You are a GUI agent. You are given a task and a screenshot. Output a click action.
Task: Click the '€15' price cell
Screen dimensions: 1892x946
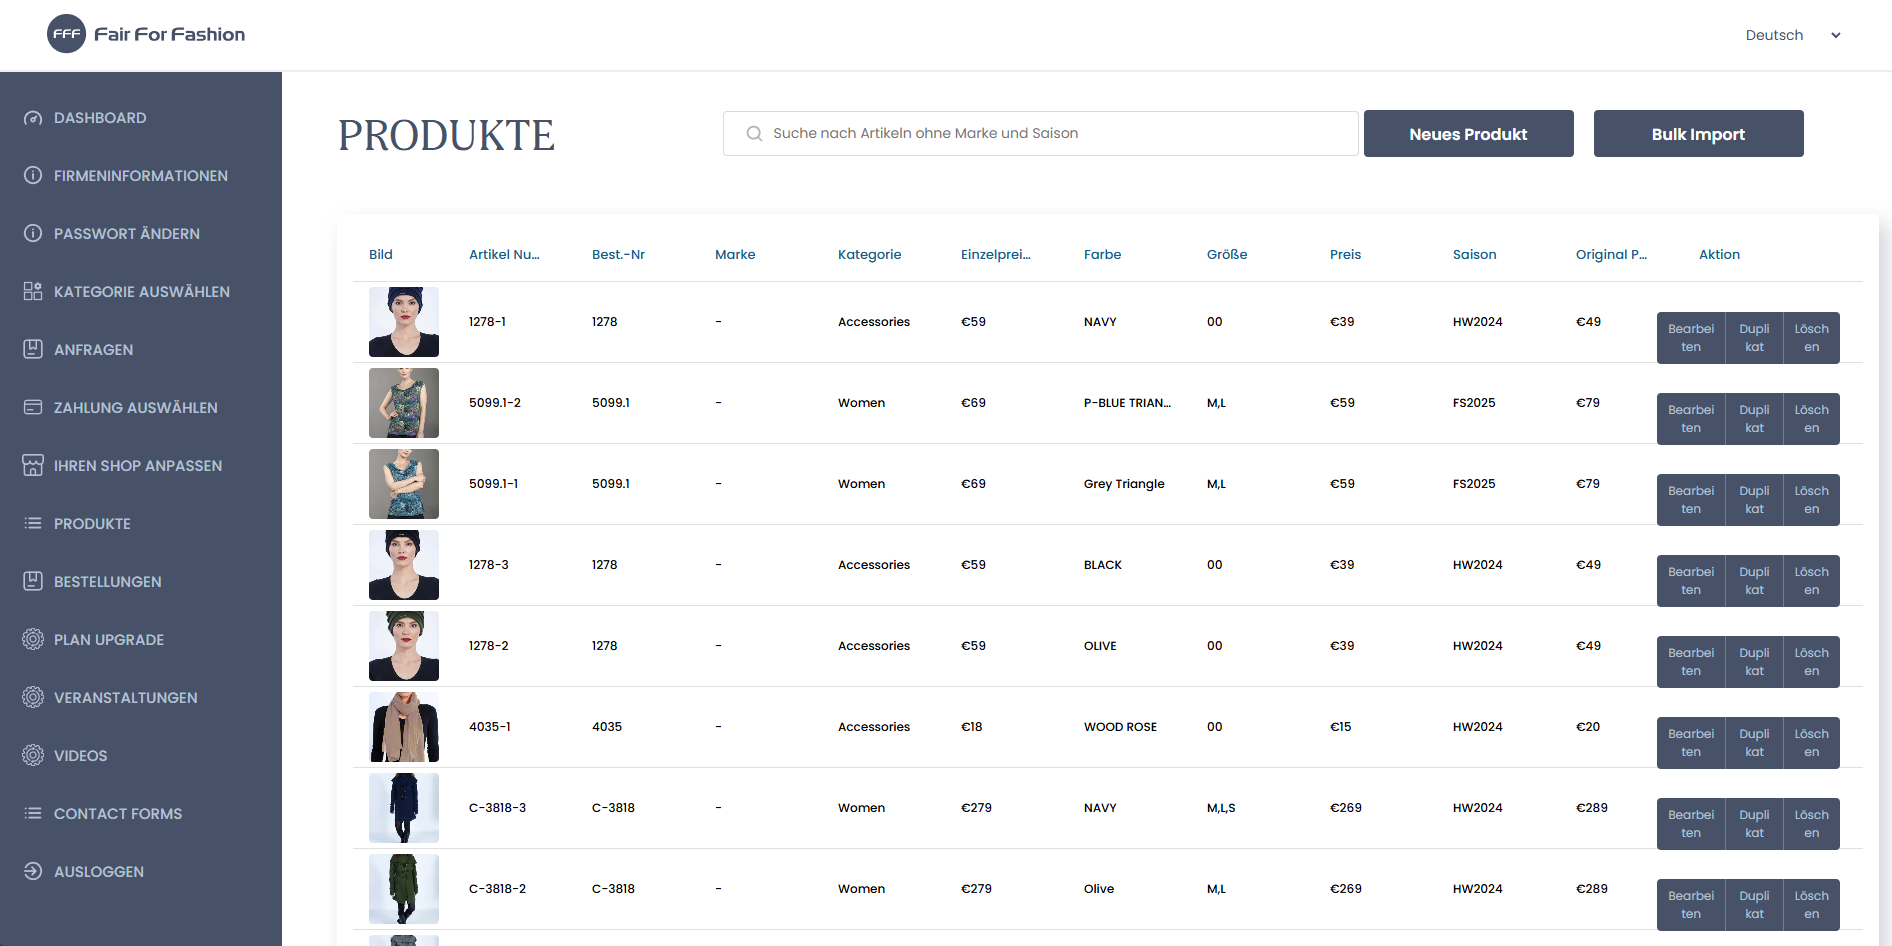point(1340,727)
